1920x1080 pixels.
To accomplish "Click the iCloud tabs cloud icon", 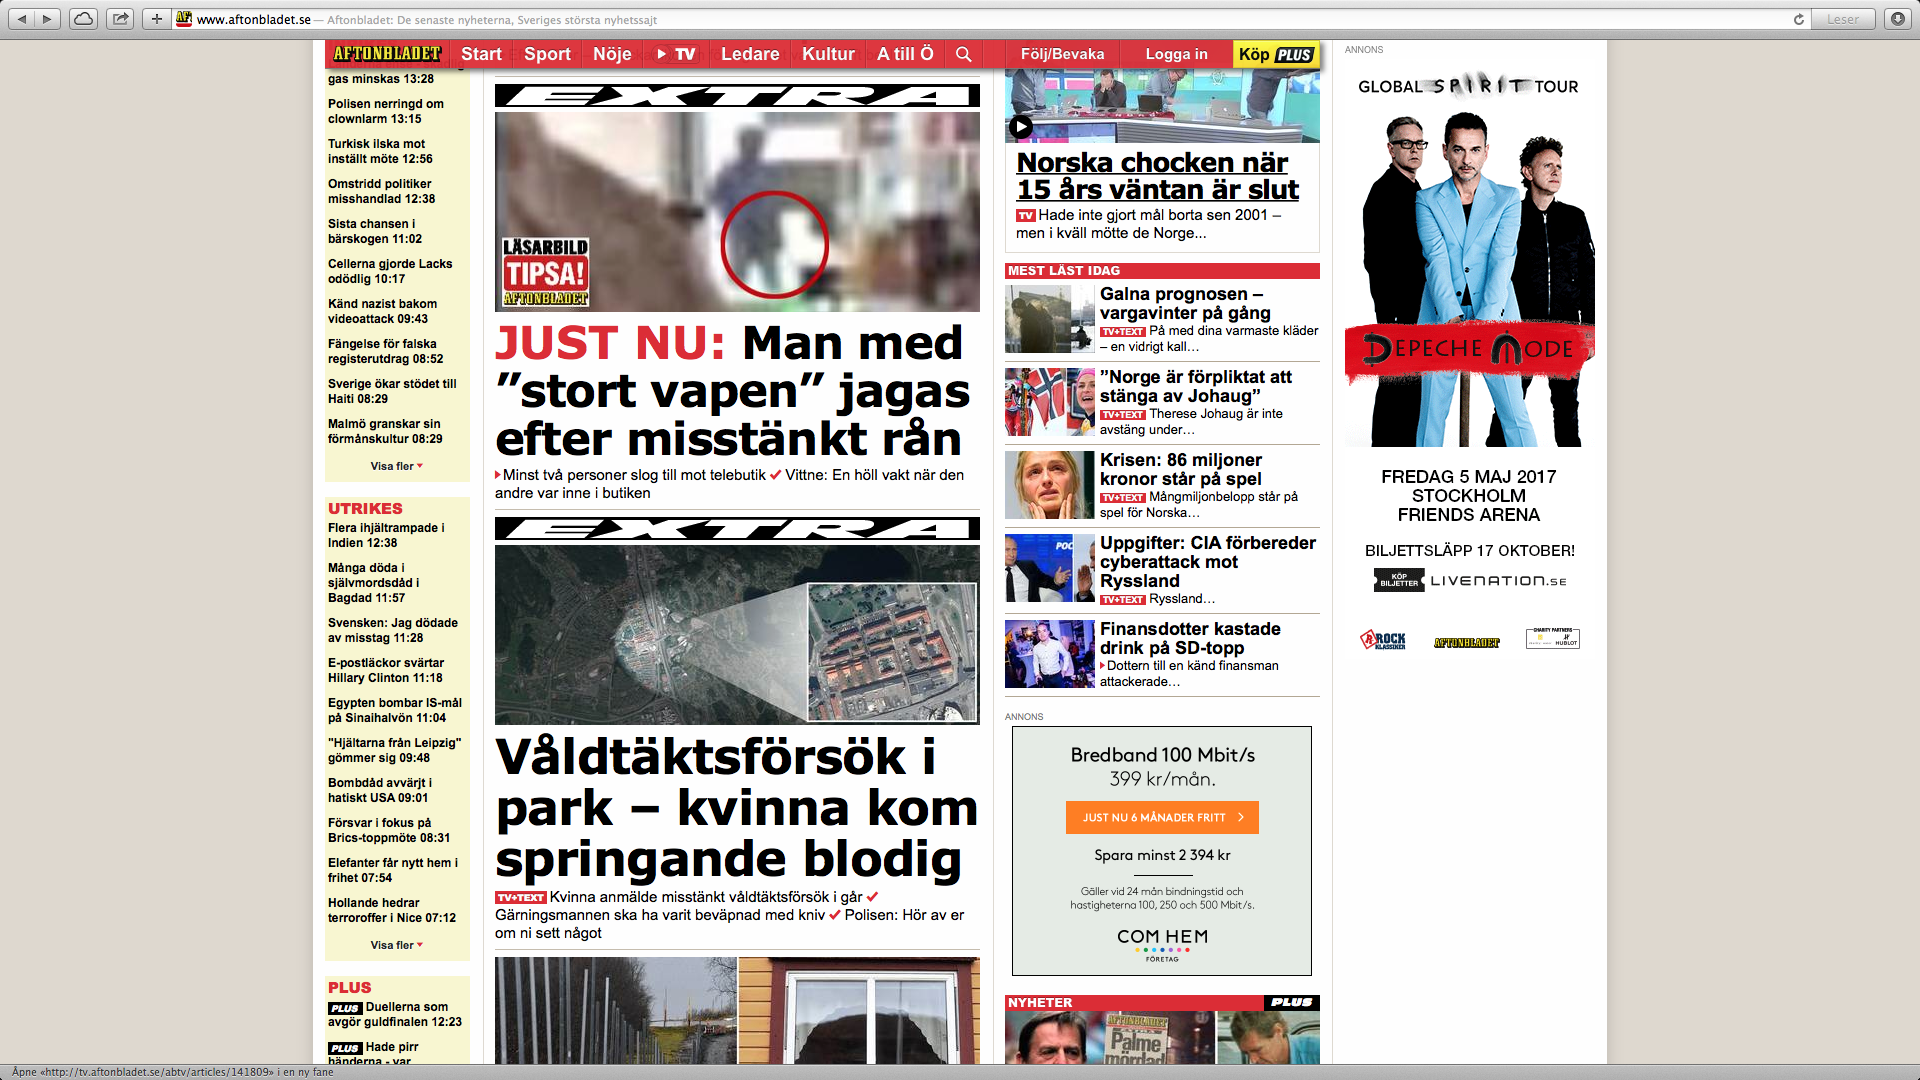I will tap(84, 19).
